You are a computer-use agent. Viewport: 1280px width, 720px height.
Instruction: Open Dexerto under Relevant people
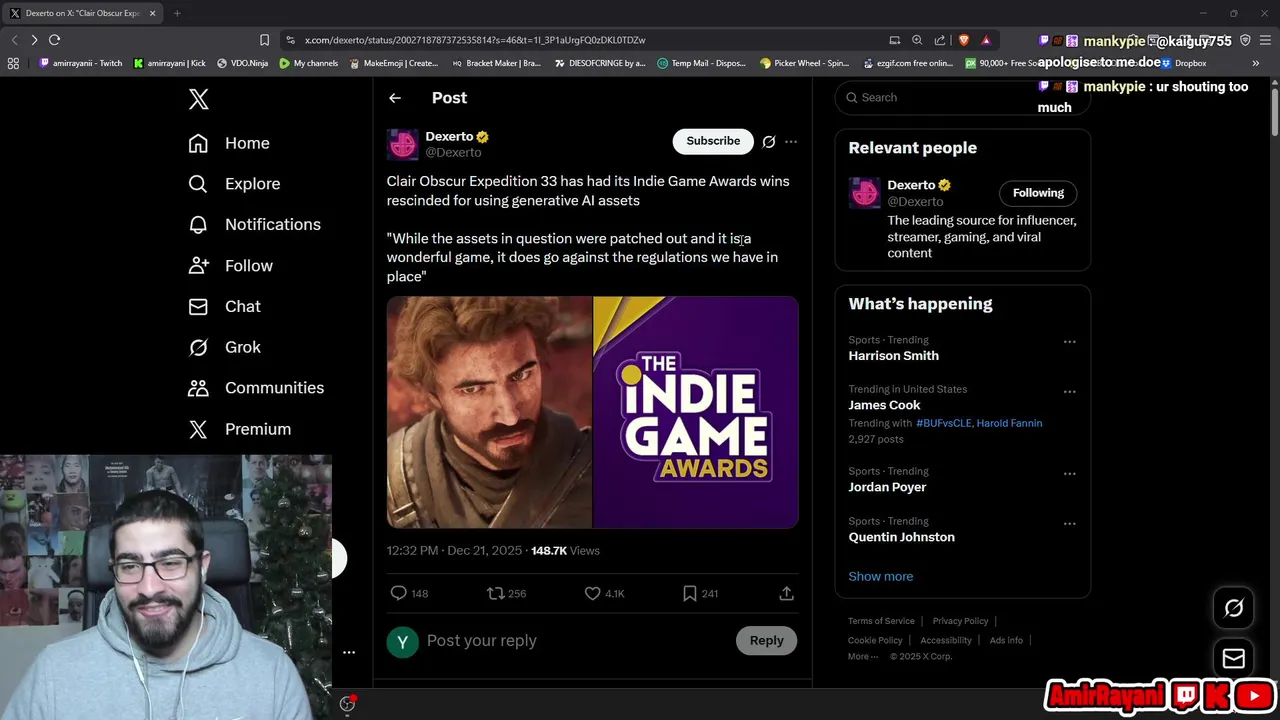point(911,185)
